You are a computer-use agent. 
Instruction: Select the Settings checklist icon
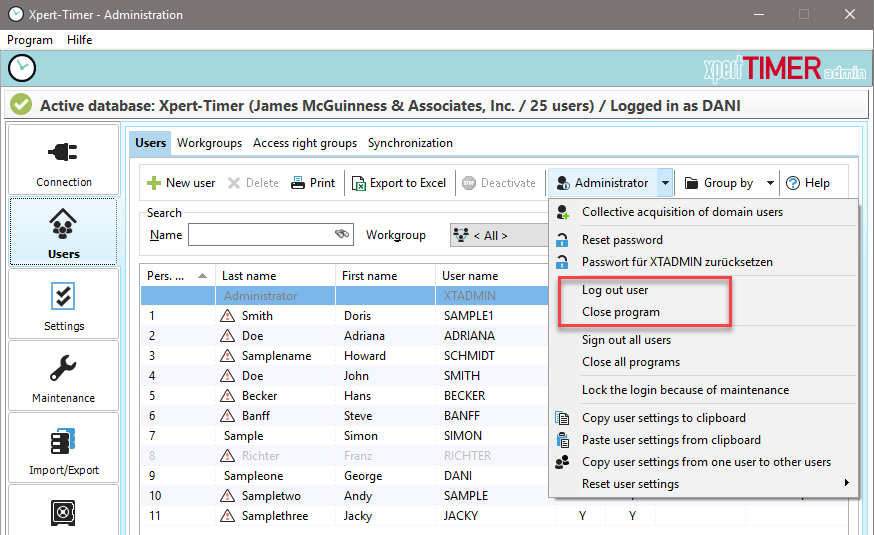coord(64,297)
